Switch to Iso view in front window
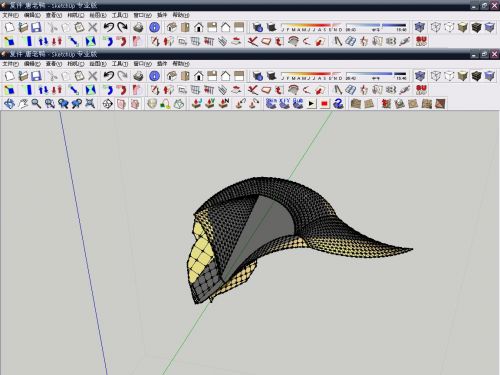Image resolution: width=500 pixels, height=375 pixels. (172, 76)
